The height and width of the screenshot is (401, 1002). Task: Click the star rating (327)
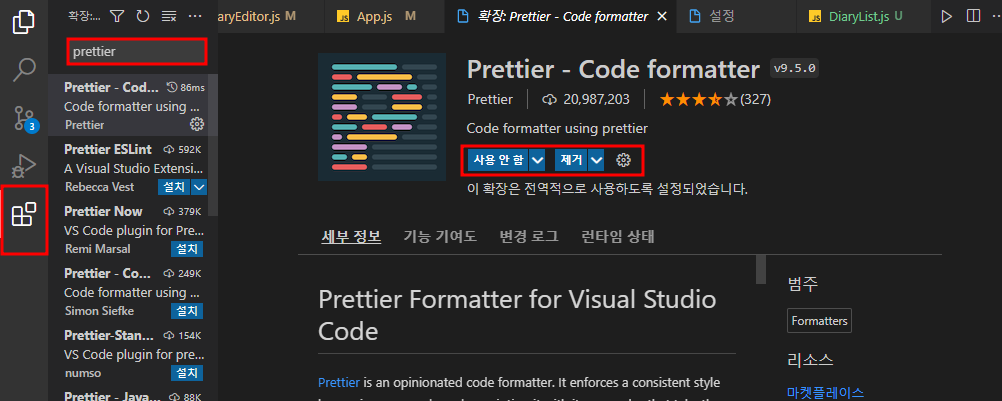point(715,100)
